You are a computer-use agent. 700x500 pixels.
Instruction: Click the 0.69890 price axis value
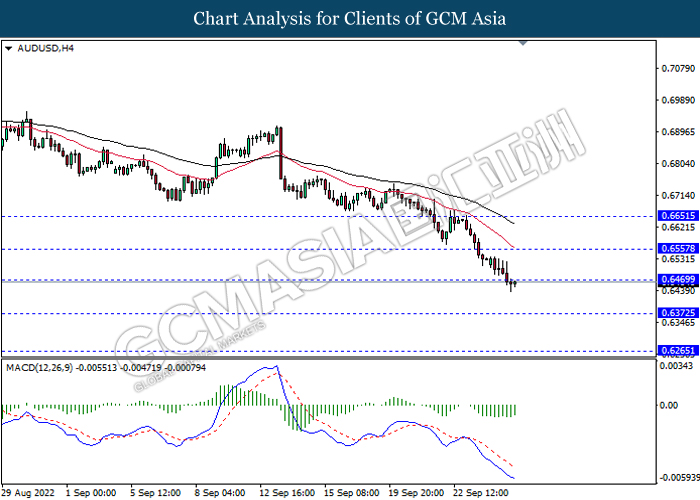pos(678,100)
